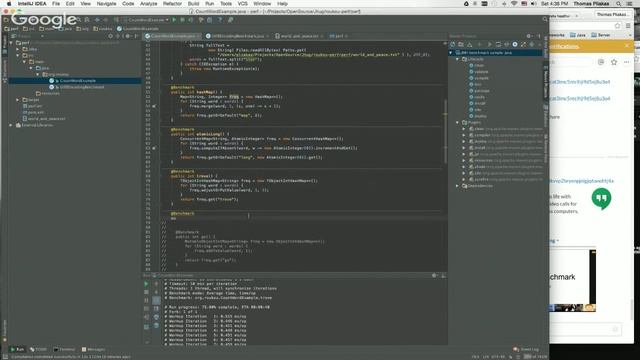Open the Refactor menu
Image resolution: width=640 pixels, height=360 pixels.
tap(172, 4)
